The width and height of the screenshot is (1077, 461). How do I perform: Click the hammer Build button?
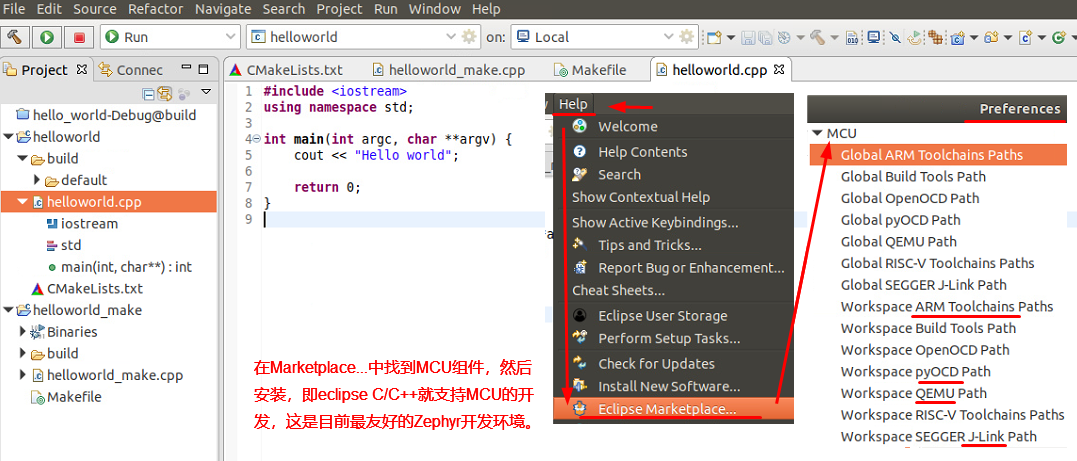pos(14,36)
